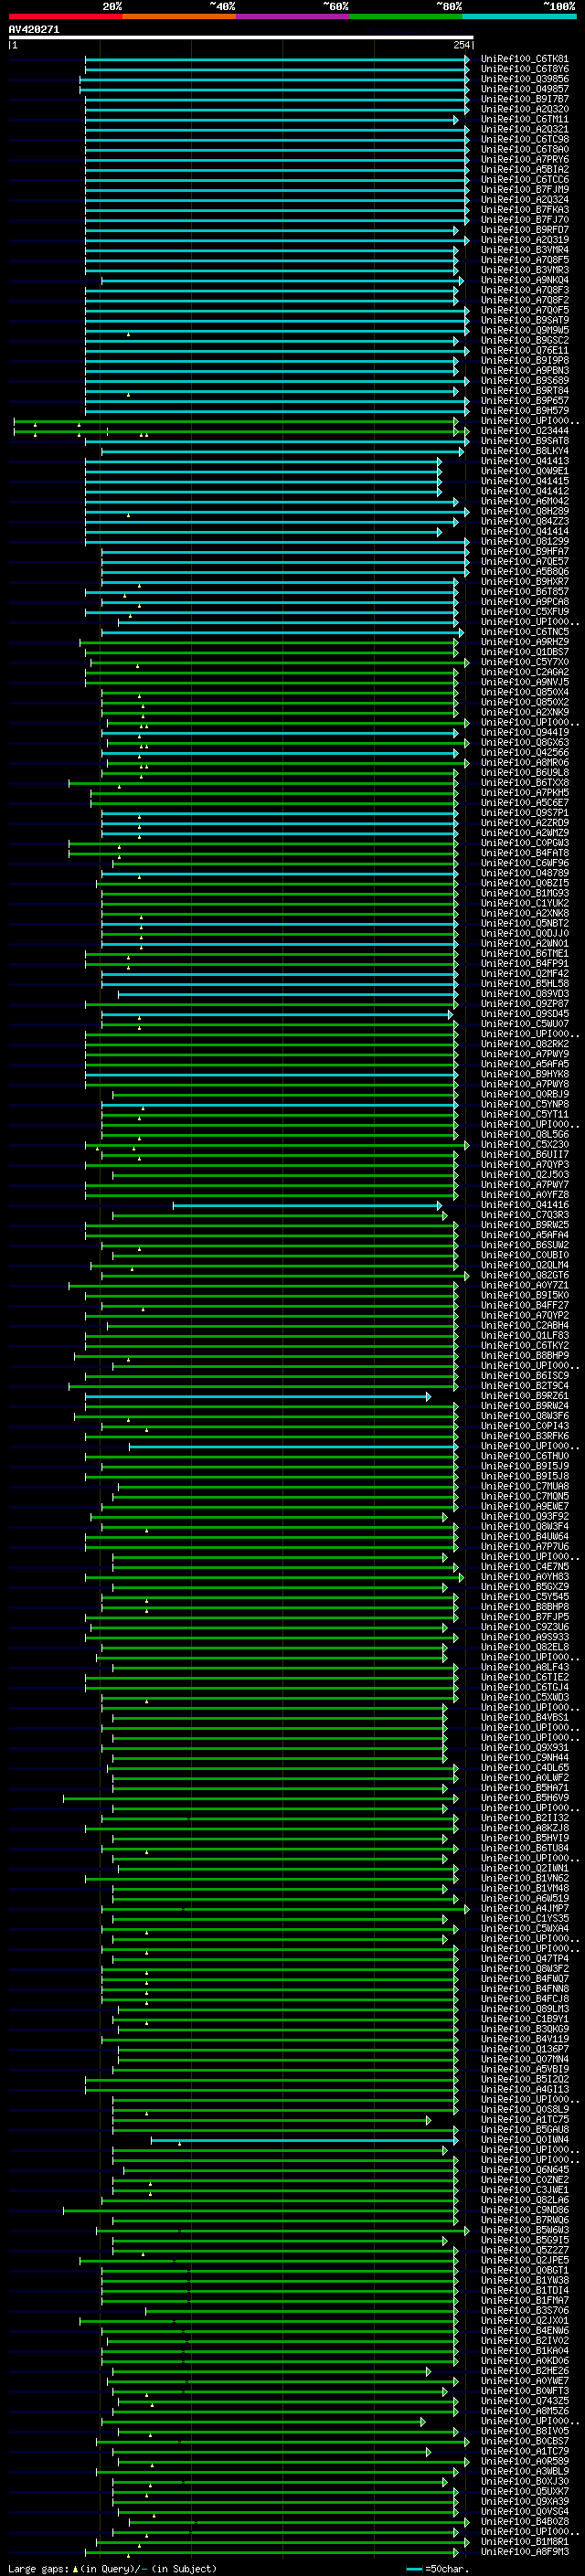Click the Large gaps legend text

113,2568
